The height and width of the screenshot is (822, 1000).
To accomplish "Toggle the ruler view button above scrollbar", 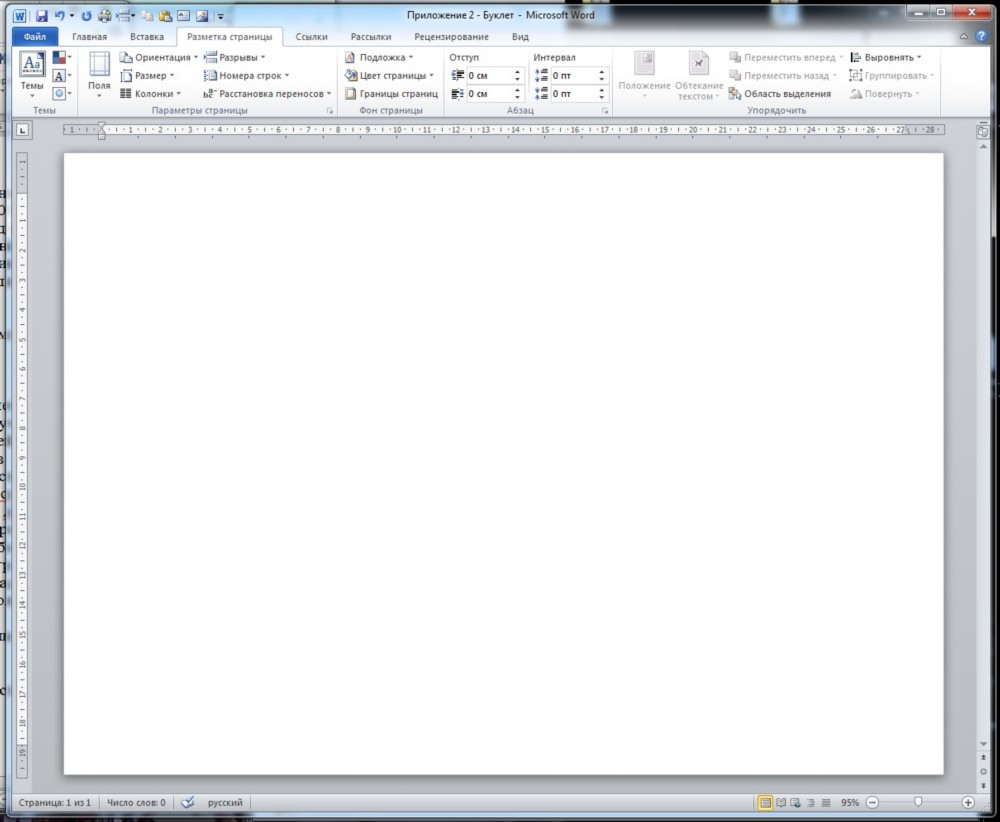I will [x=982, y=130].
